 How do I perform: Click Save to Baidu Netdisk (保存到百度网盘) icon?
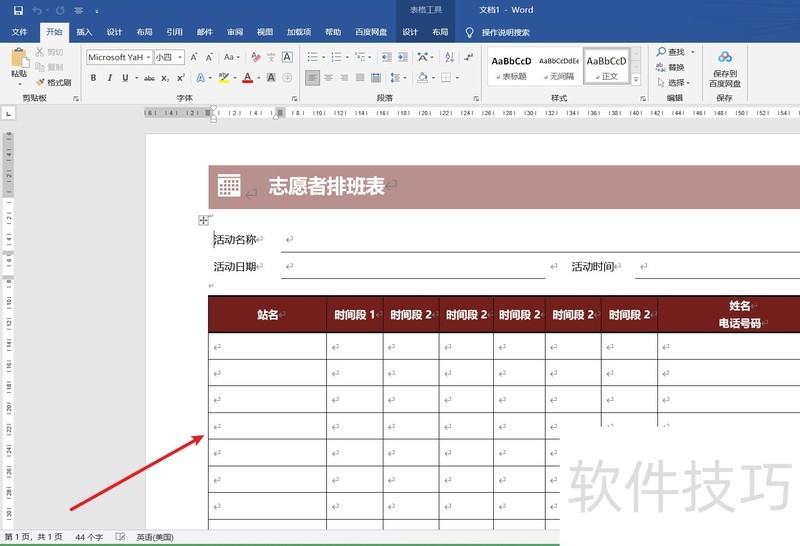[x=725, y=64]
